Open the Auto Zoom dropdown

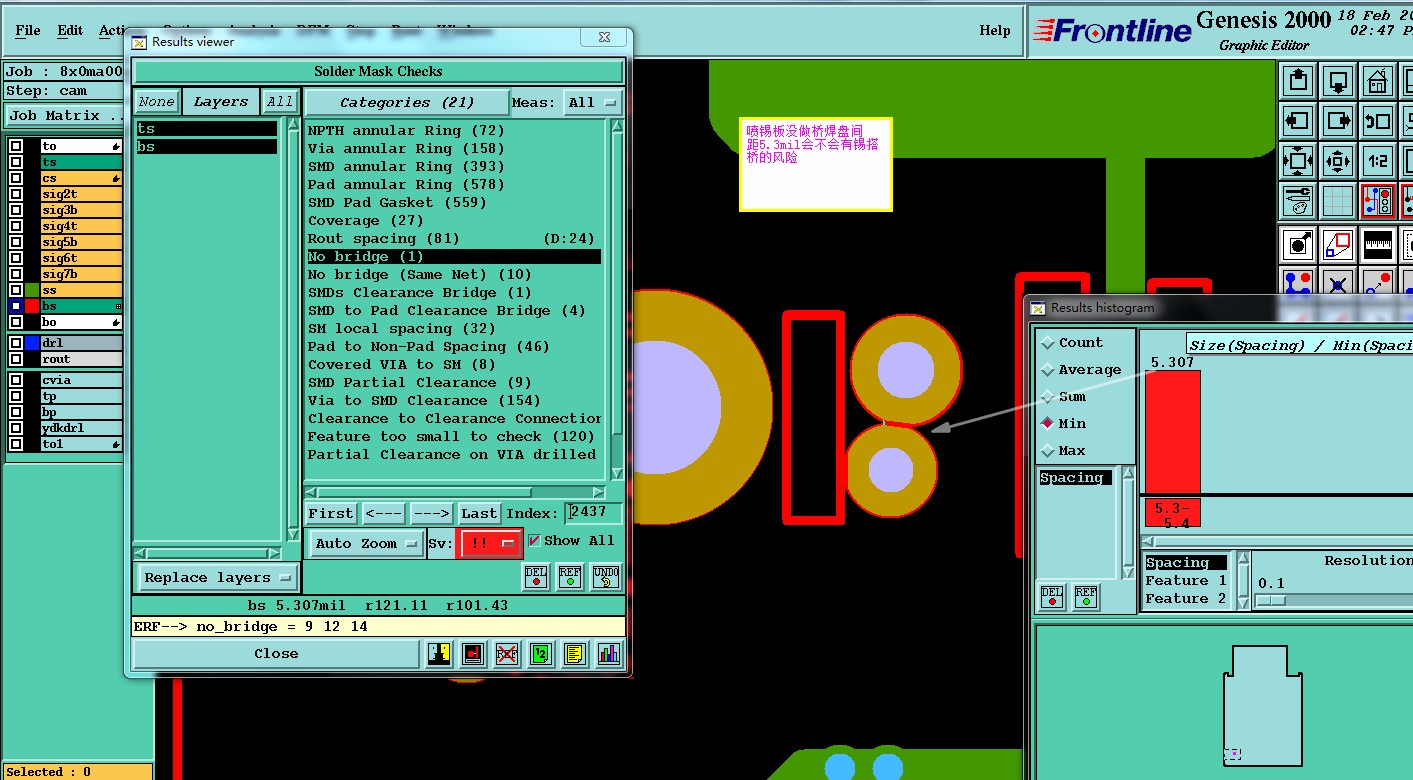[x=365, y=544]
